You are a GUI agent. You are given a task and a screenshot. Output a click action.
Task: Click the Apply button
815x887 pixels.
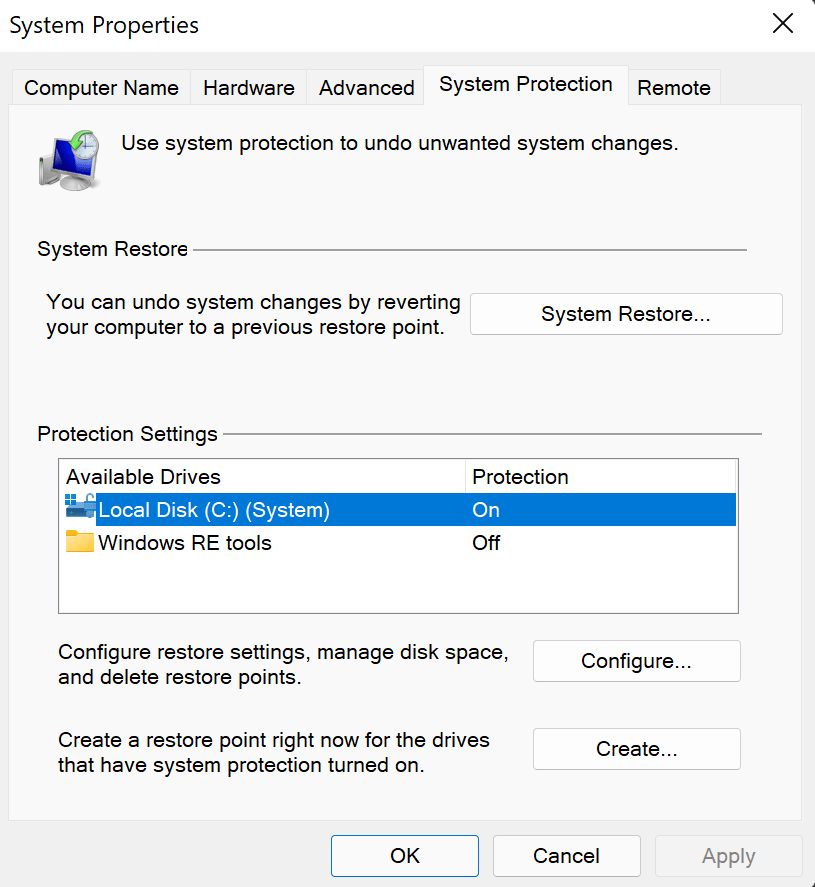(728, 856)
